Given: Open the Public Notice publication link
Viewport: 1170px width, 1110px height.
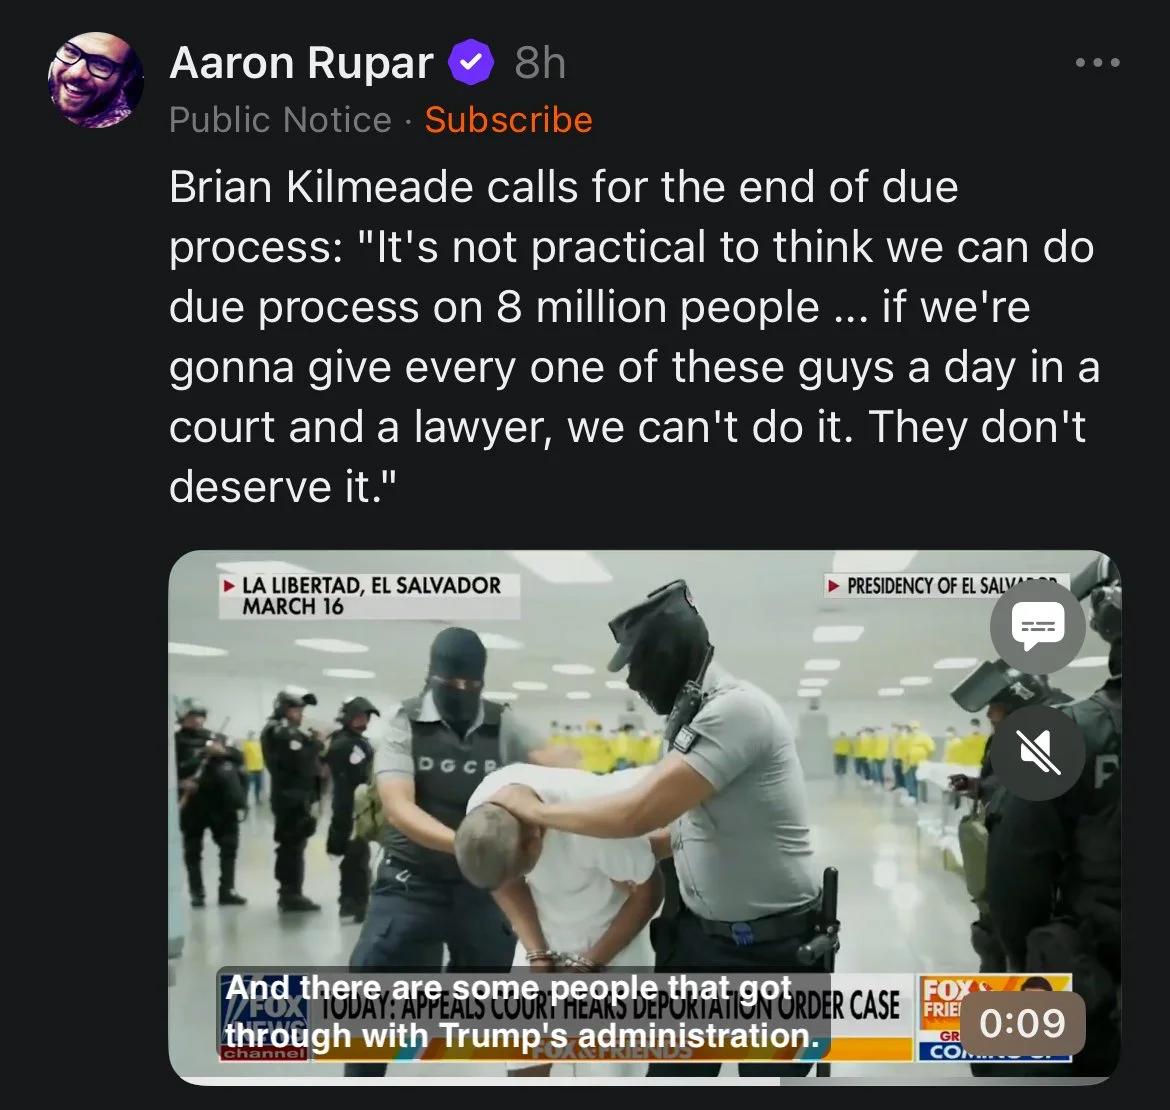Looking at the screenshot, I should click(x=280, y=120).
